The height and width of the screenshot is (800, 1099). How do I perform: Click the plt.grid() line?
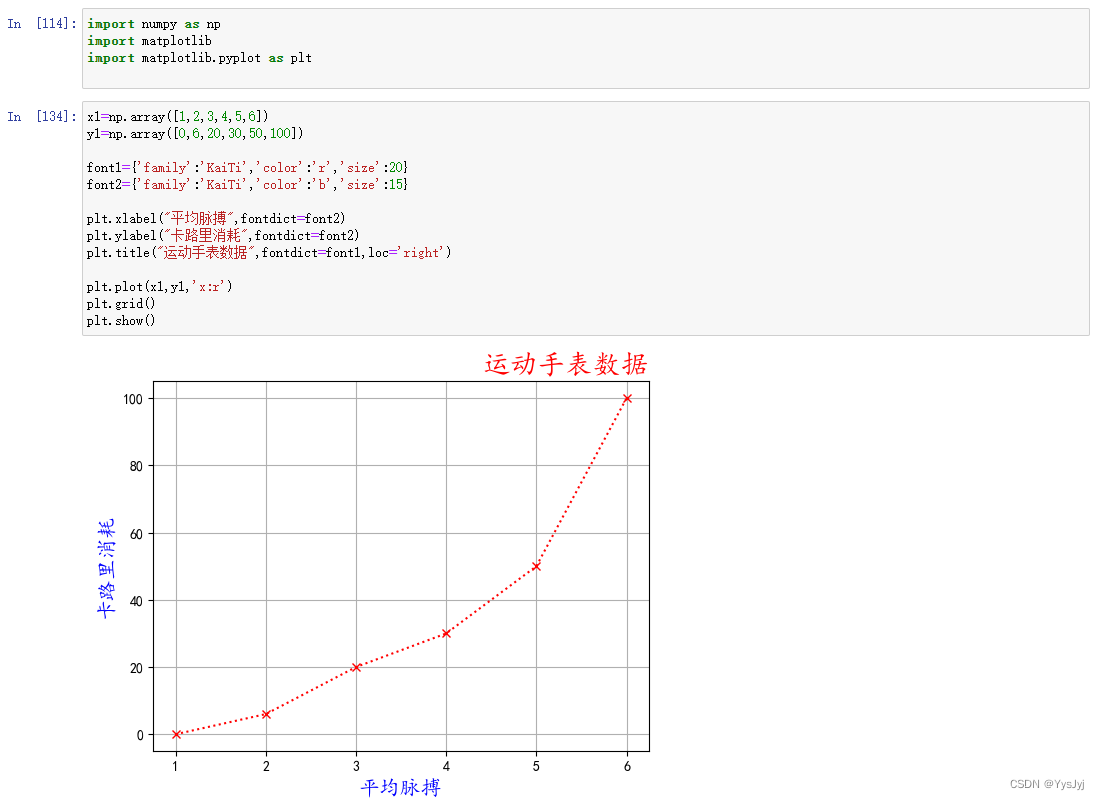point(121,304)
